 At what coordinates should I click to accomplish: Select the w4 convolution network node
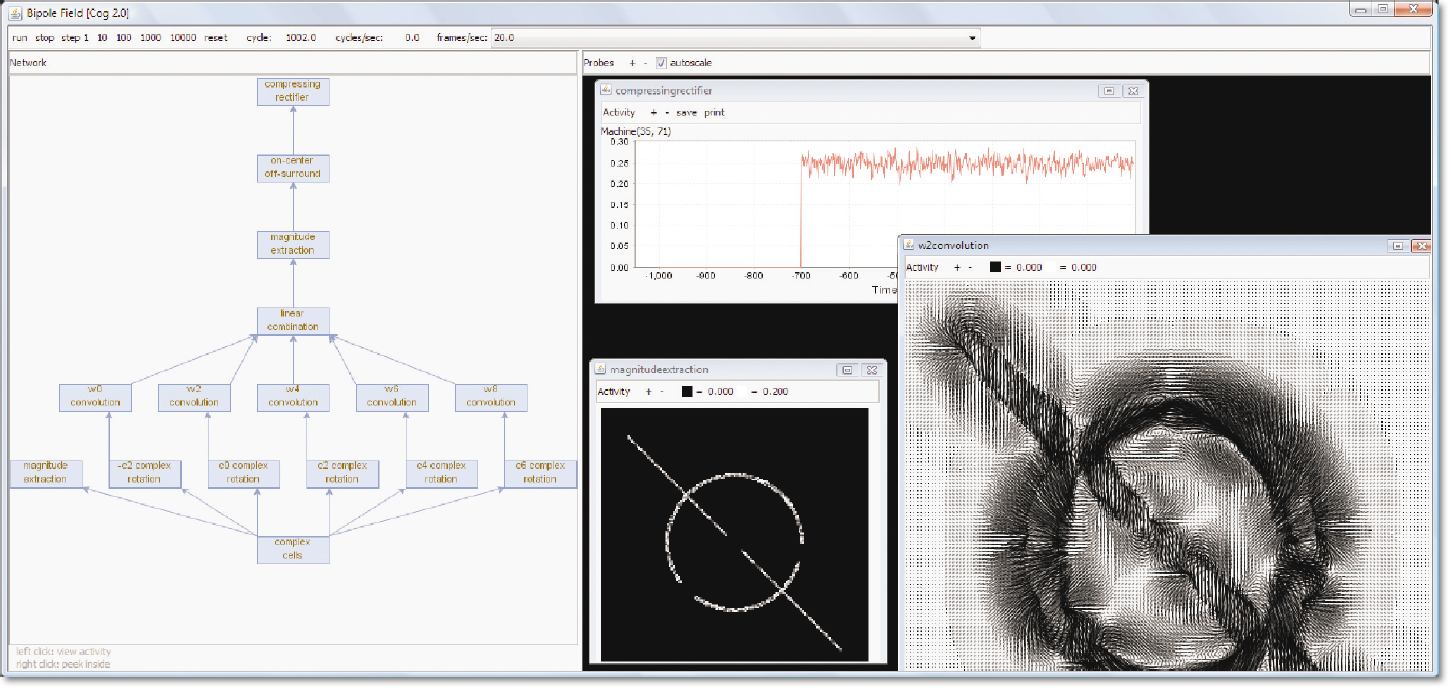[293, 397]
